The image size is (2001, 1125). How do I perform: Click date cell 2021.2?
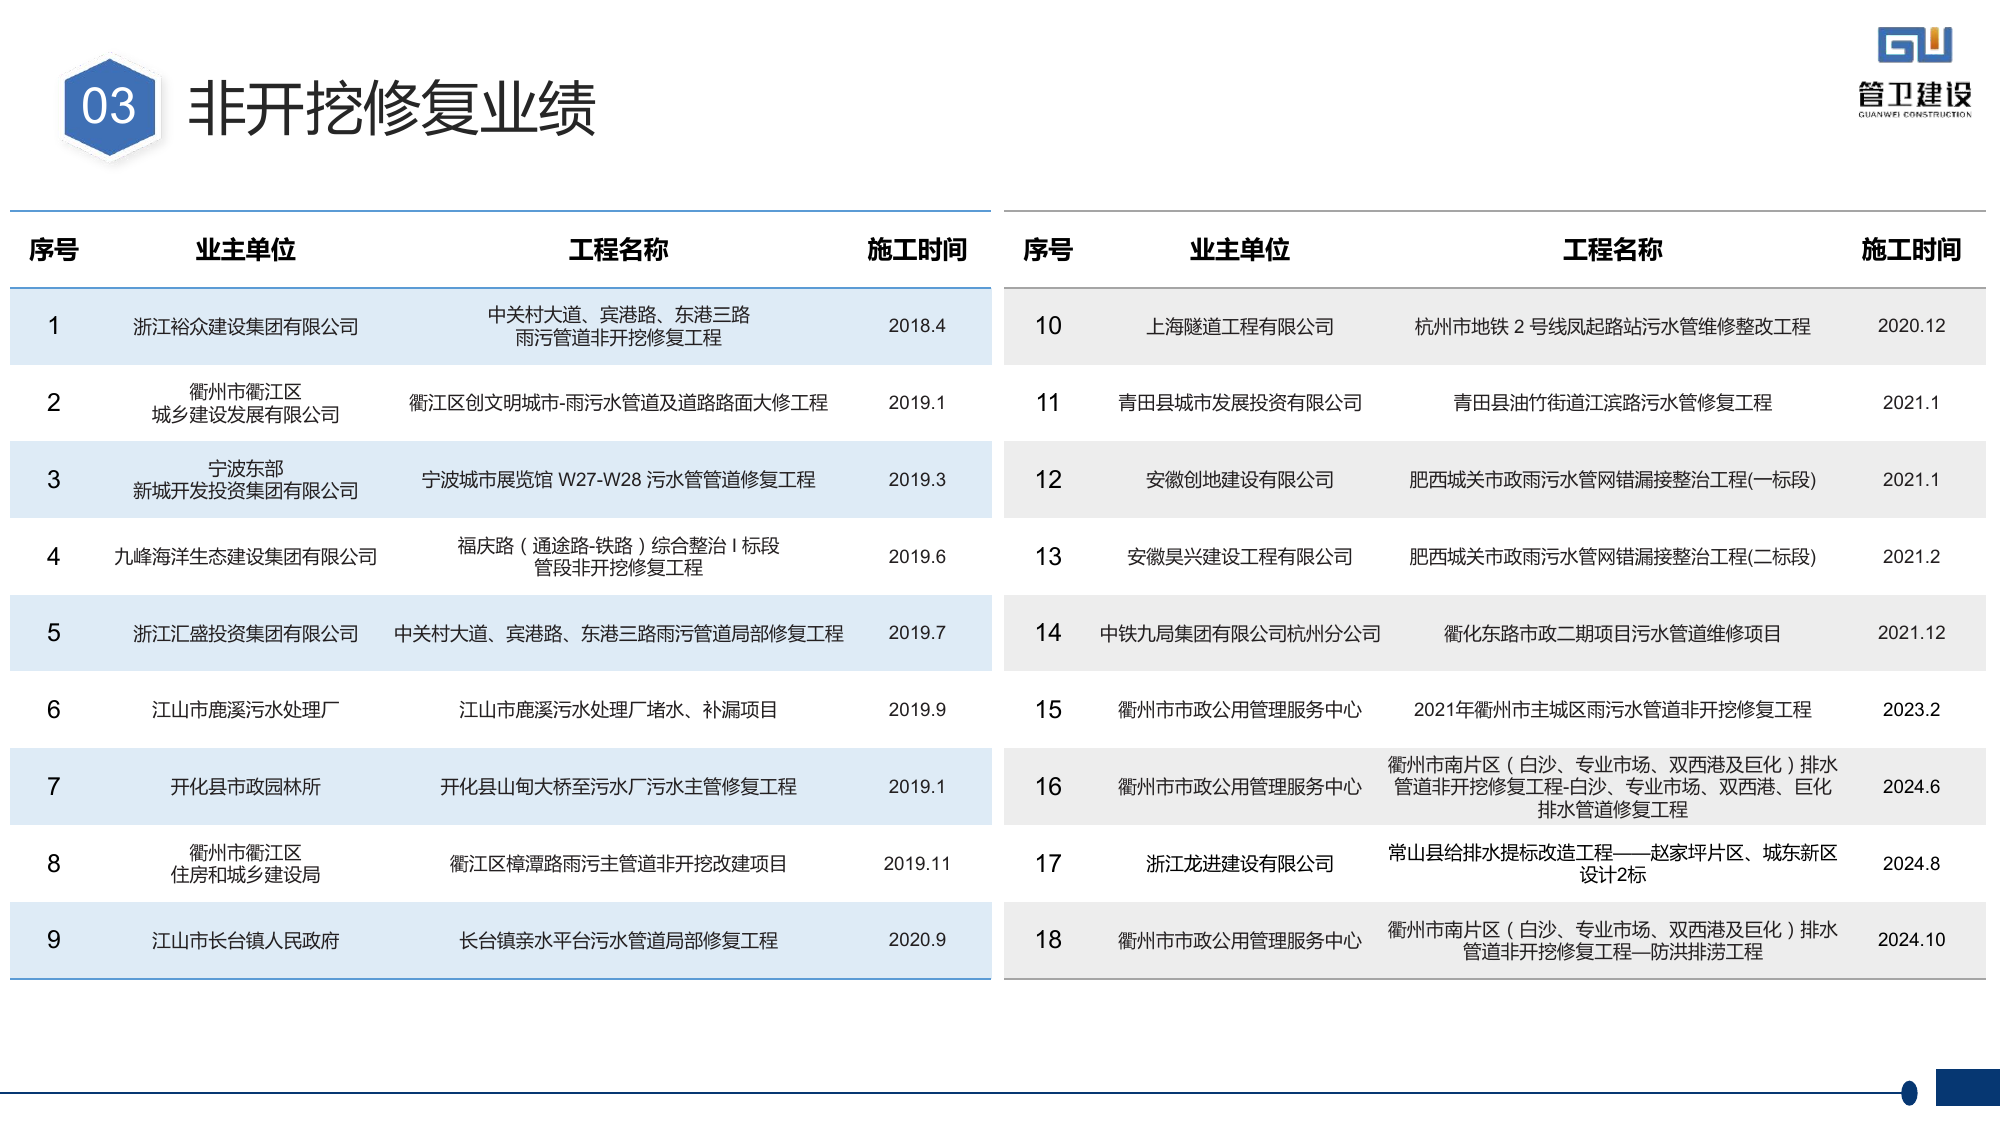point(1911,557)
